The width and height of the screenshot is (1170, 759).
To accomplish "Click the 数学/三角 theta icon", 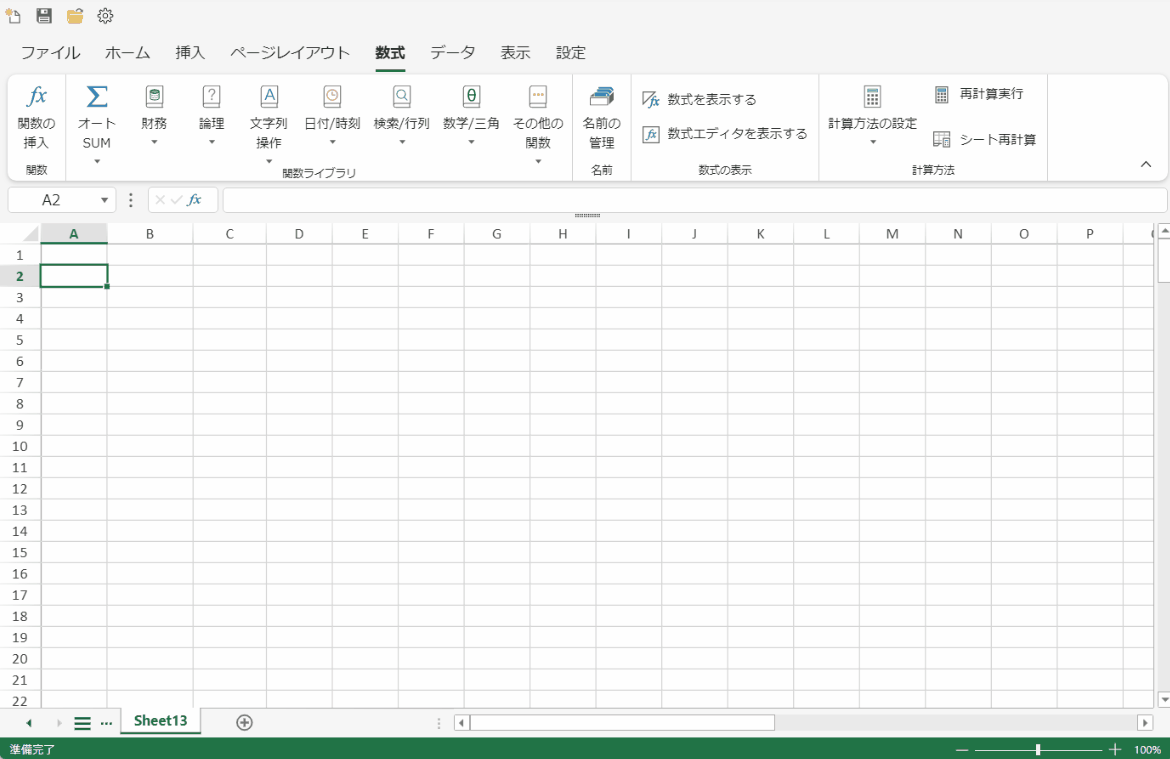I will point(471,96).
